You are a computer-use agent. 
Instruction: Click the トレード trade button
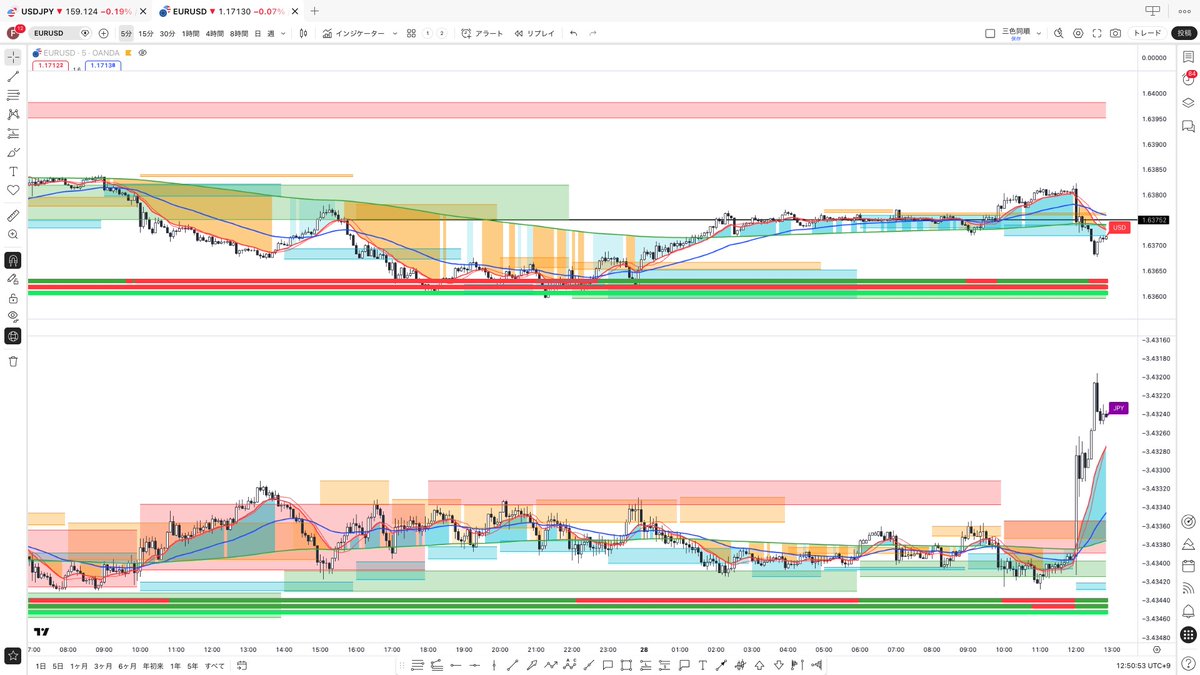1147,33
